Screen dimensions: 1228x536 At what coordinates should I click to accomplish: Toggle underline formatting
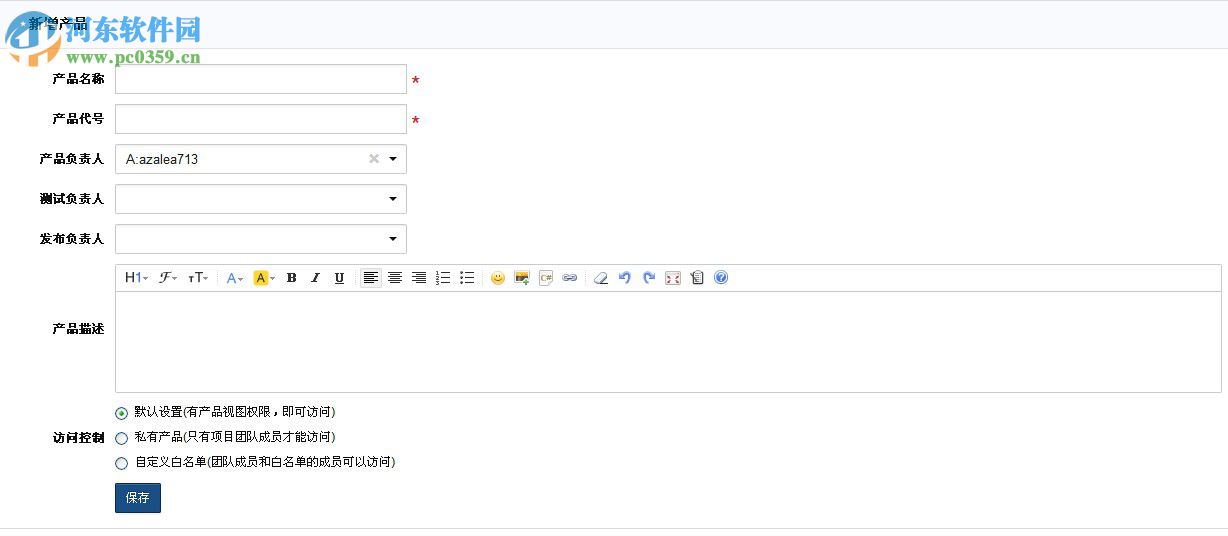[339, 278]
